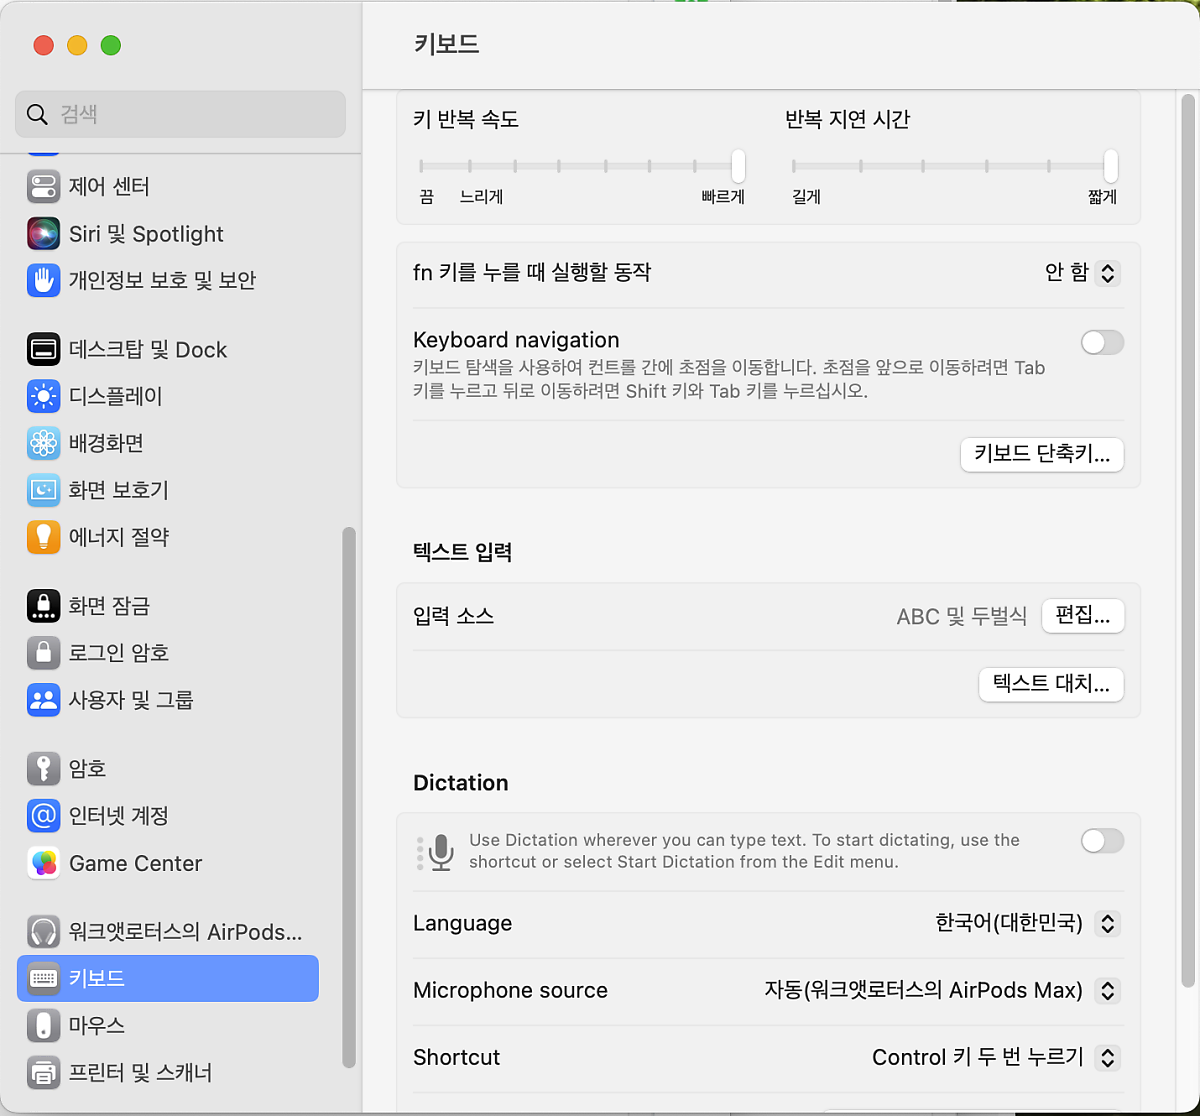Adjust the 반복 지연 시간 slider knob
The image size is (1200, 1116).
1110,165
